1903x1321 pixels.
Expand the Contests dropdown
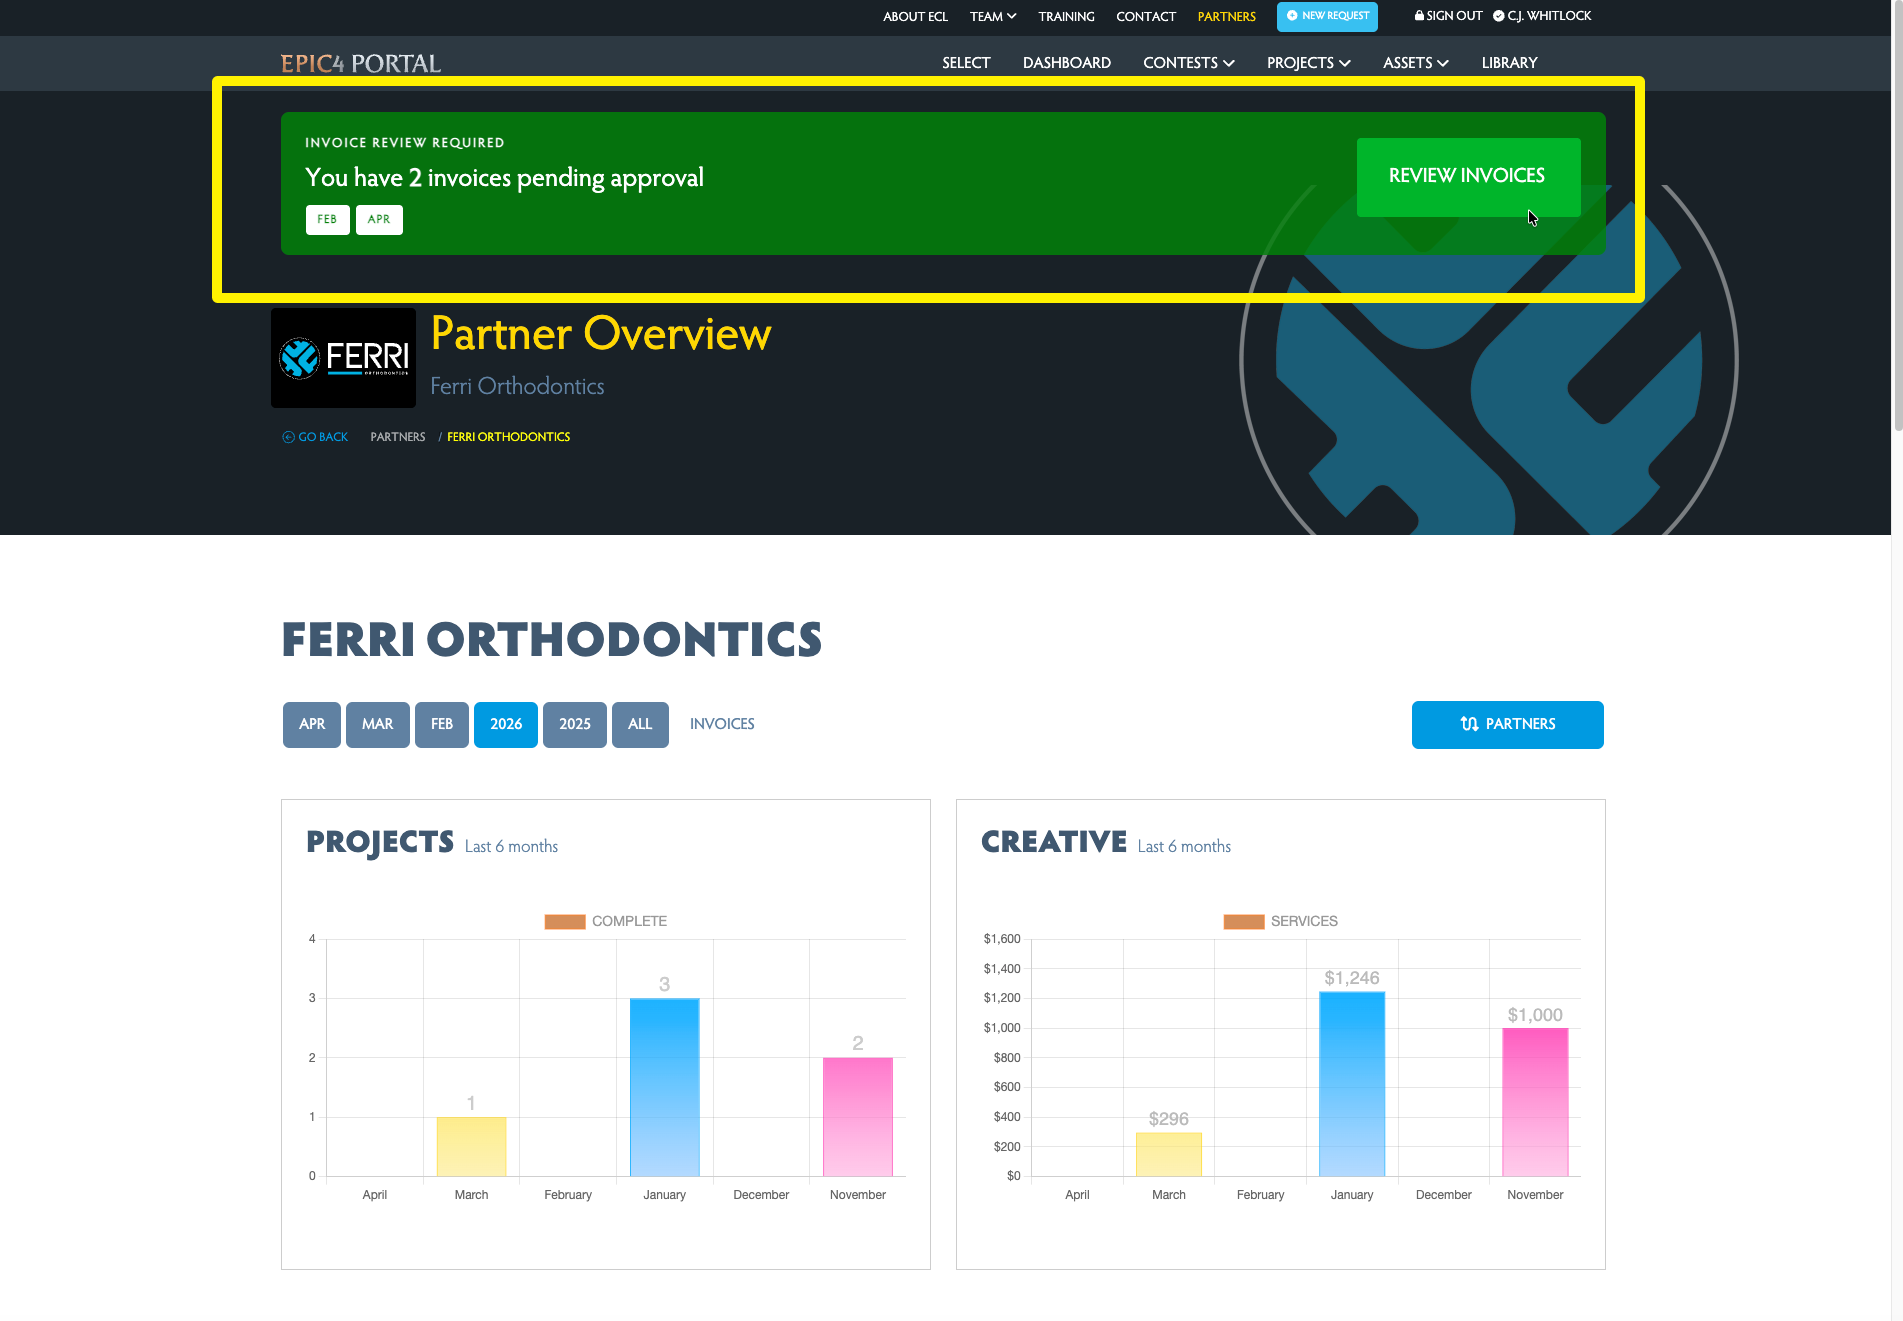(1188, 63)
